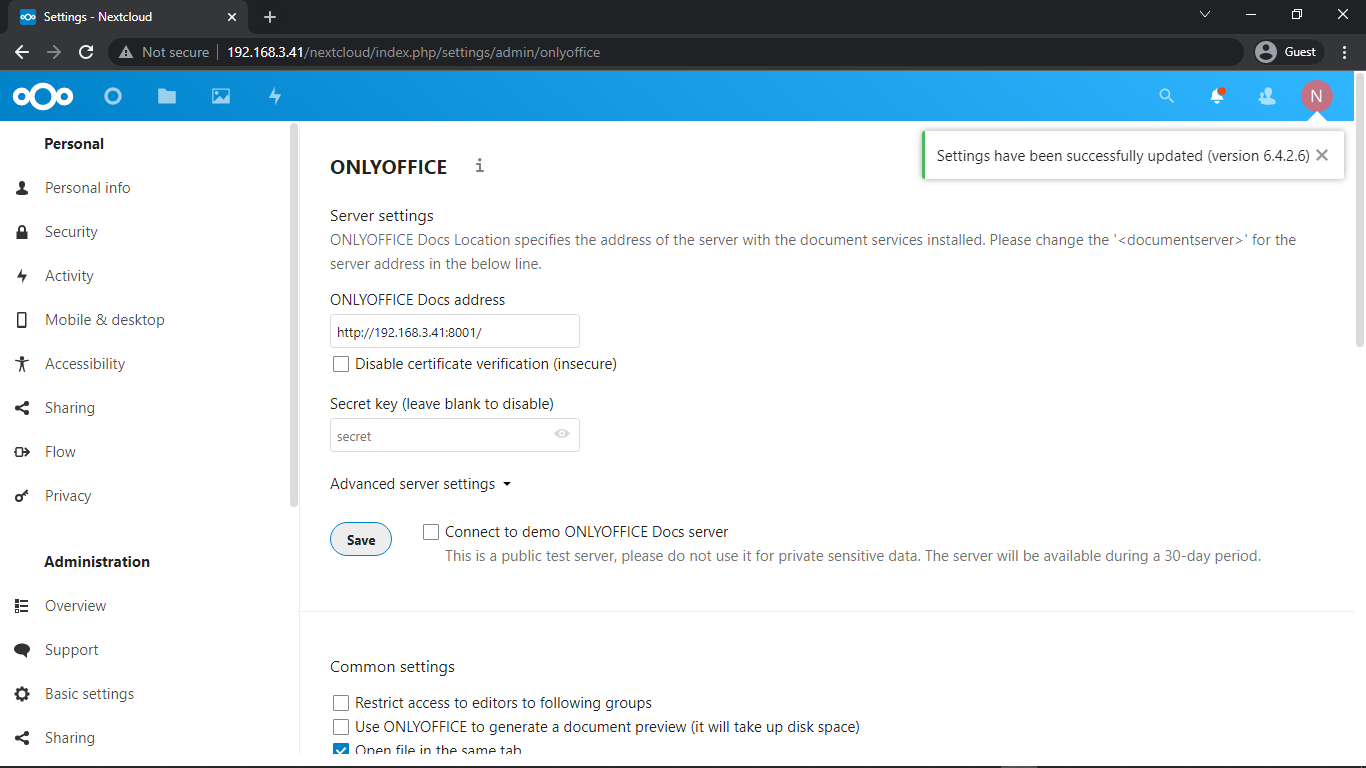Open Support section
This screenshot has width=1366, height=768.
pyautogui.click(x=72, y=650)
